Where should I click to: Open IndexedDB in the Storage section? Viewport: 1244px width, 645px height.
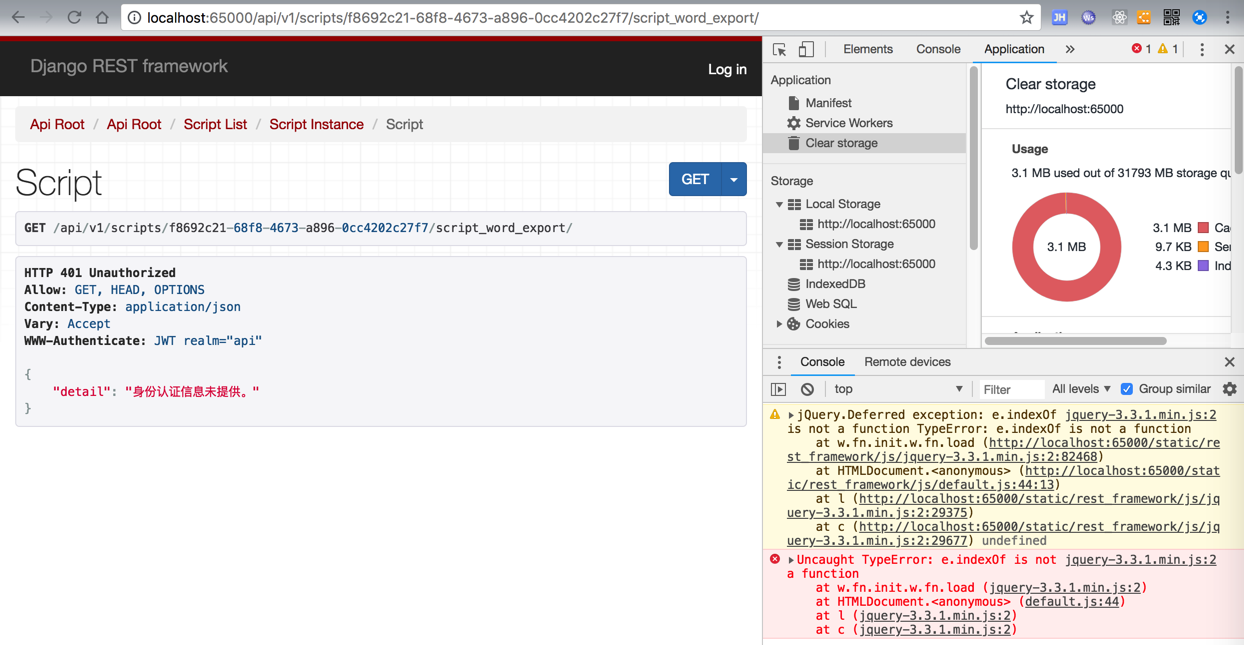[x=835, y=284]
